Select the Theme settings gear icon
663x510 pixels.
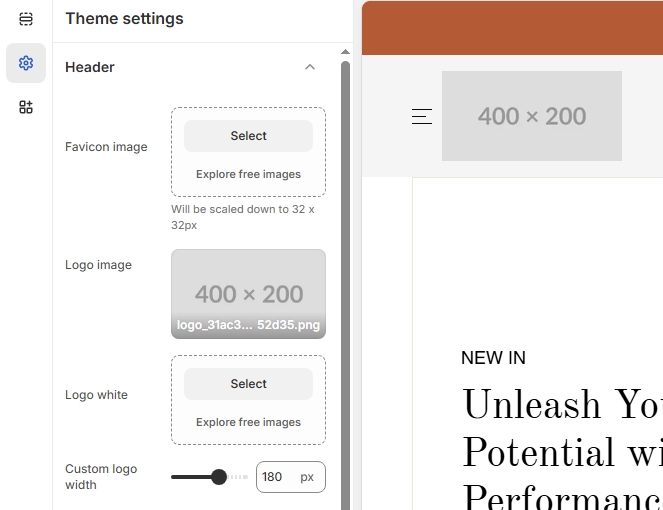26,63
